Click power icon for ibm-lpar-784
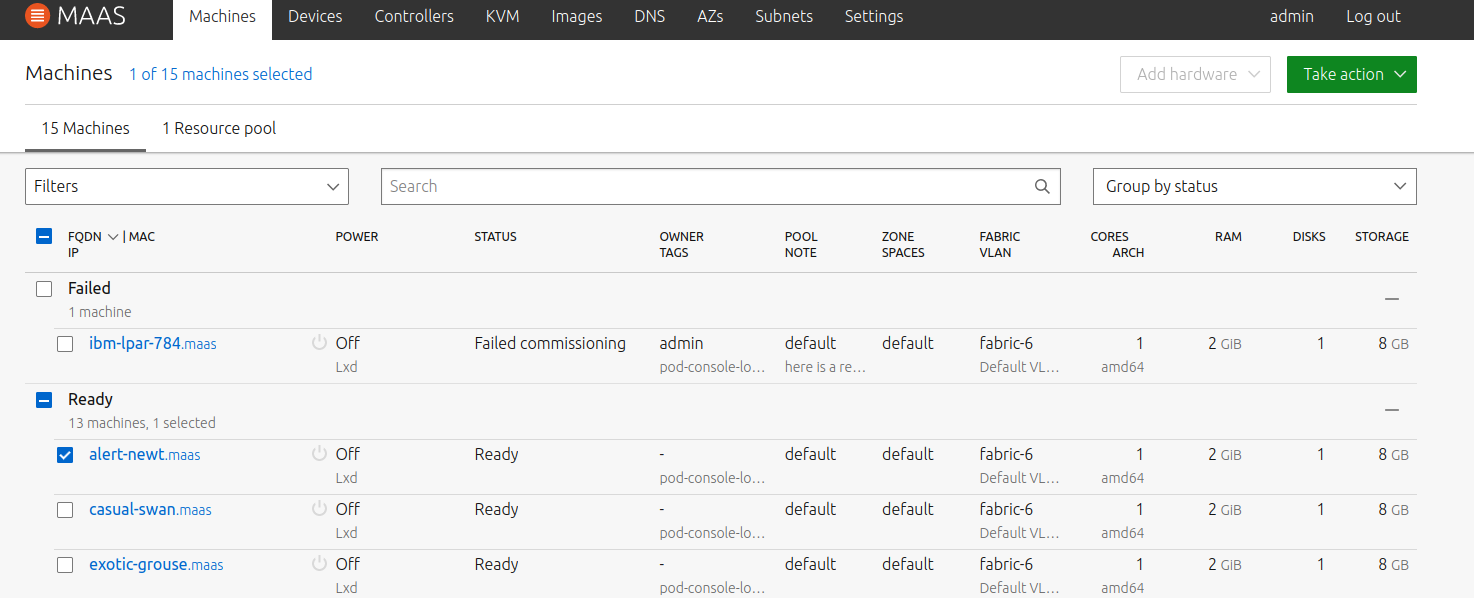Viewport: 1474px width, 598px height. tap(320, 343)
